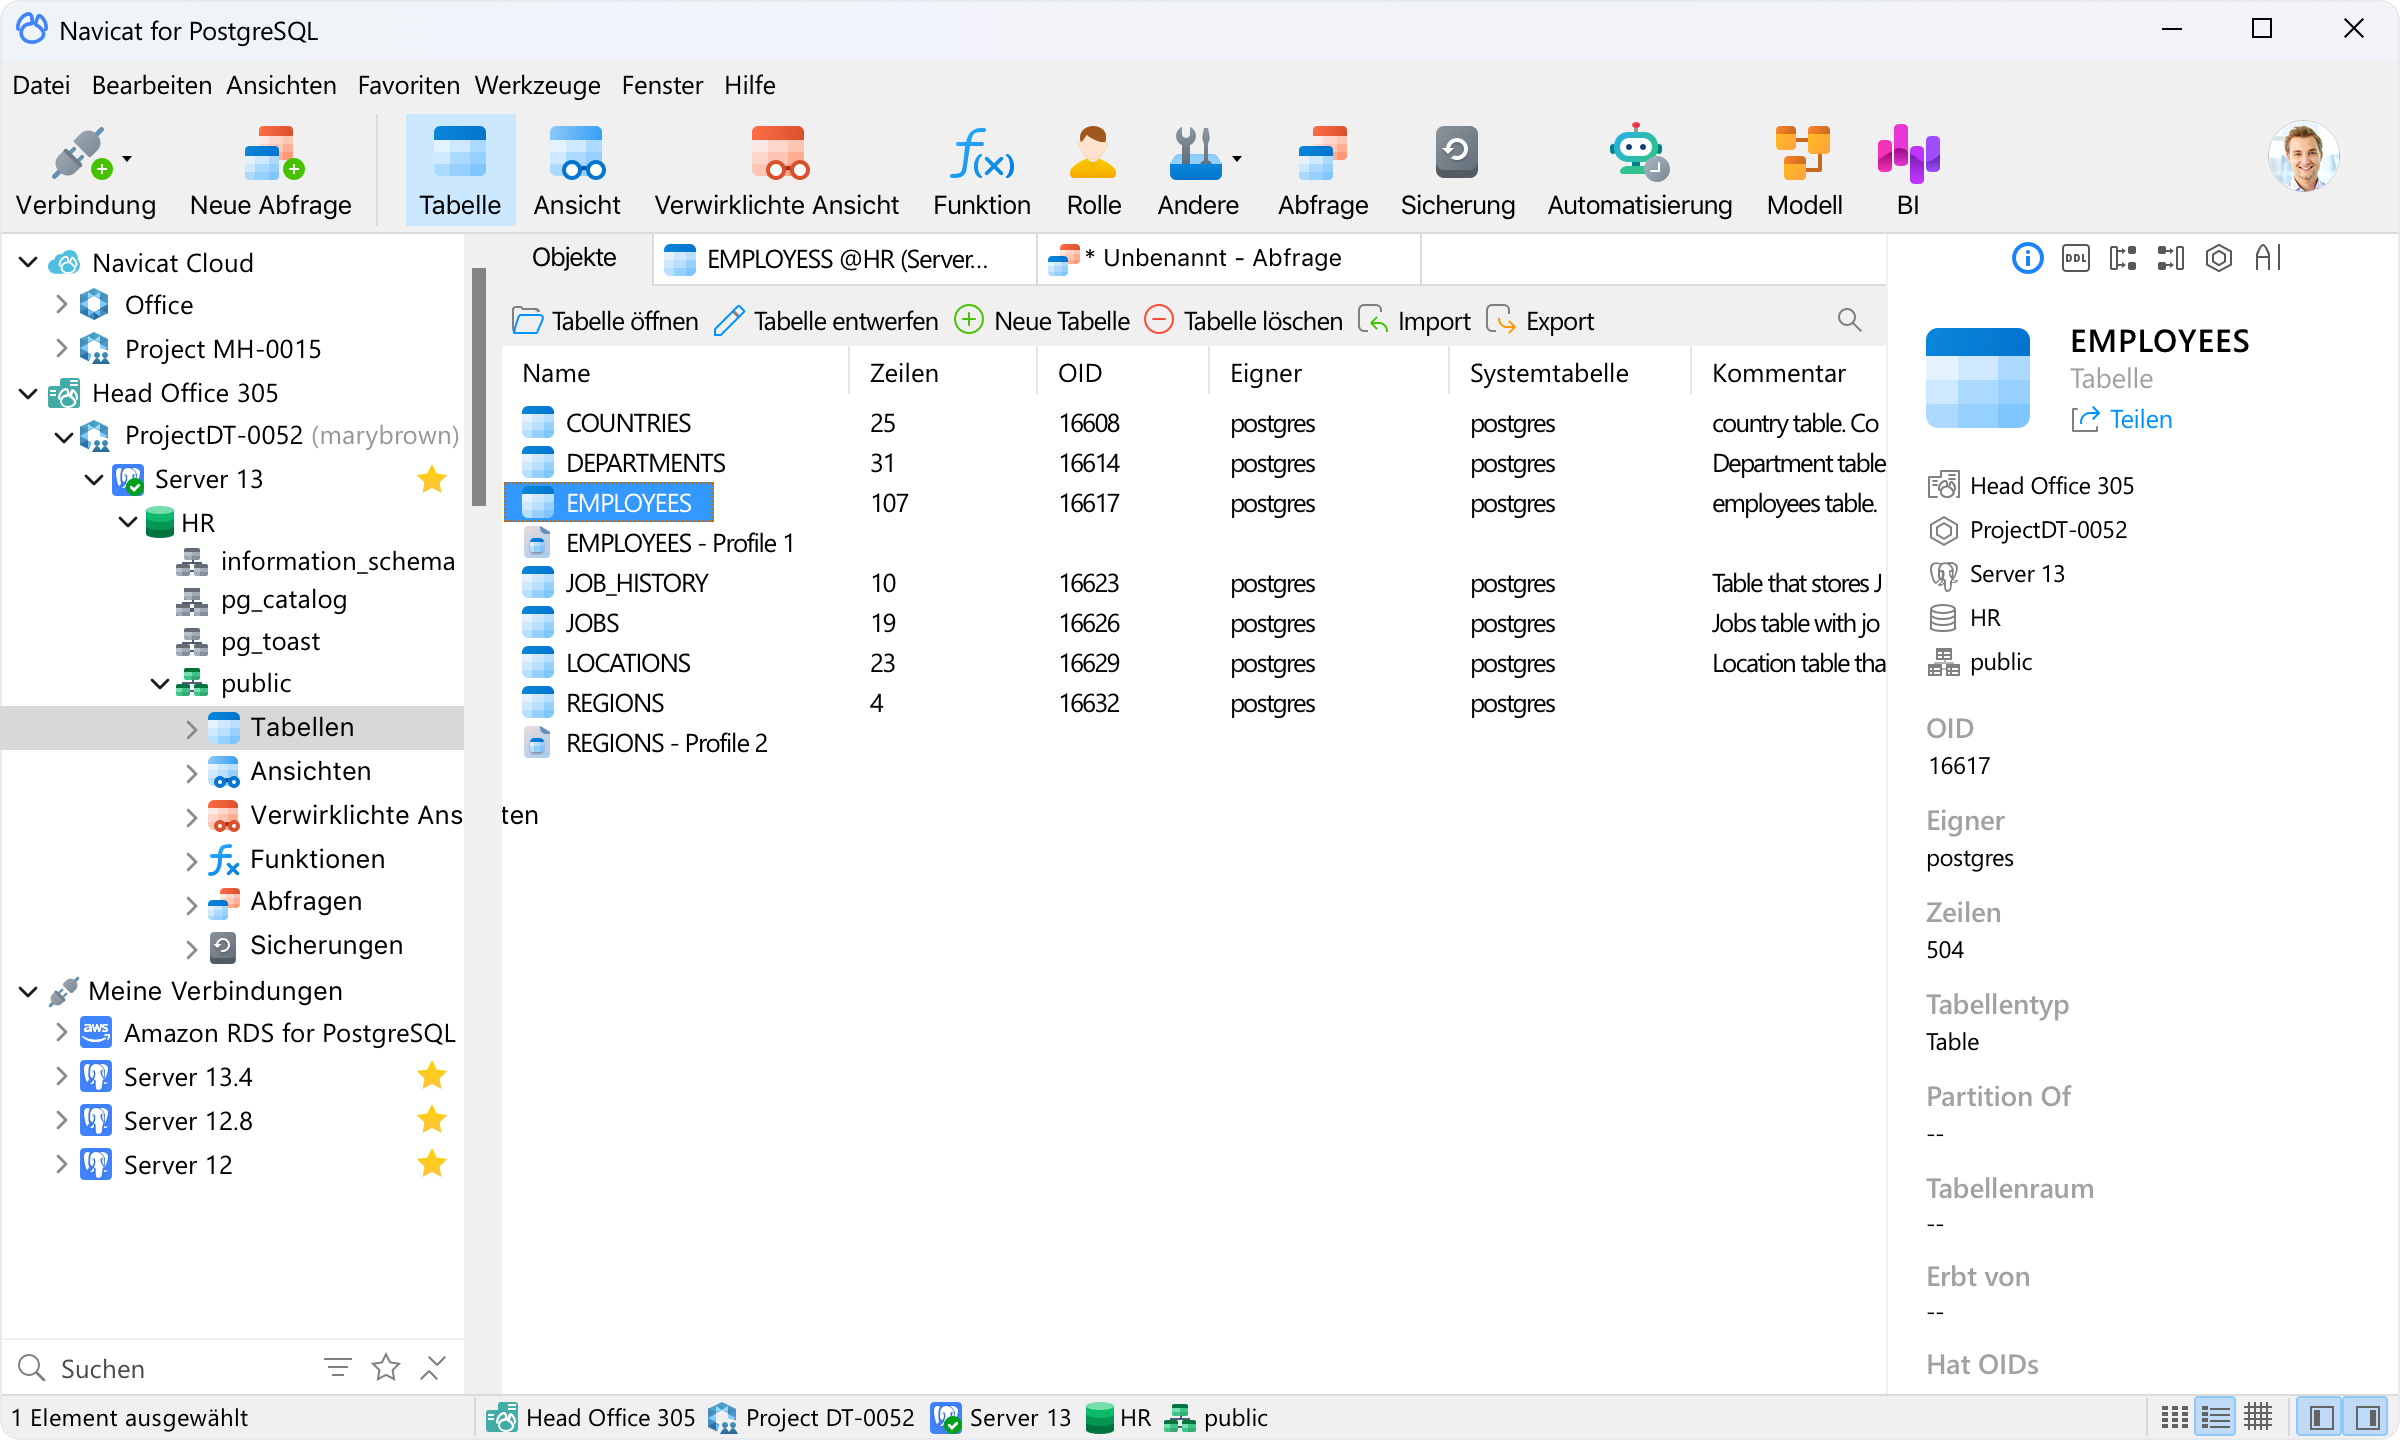Screen dimensions: 2400x1440
Task: Toggle the right information pane visibility
Action: pos(2367,1417)
